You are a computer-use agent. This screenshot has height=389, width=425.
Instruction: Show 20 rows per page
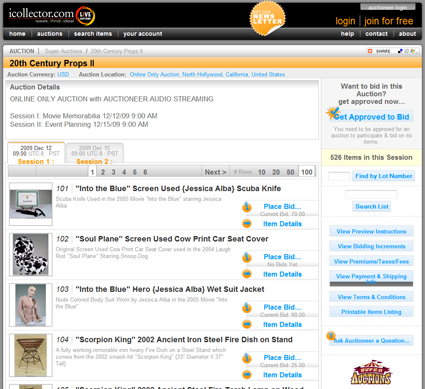[x=276, y=172]
